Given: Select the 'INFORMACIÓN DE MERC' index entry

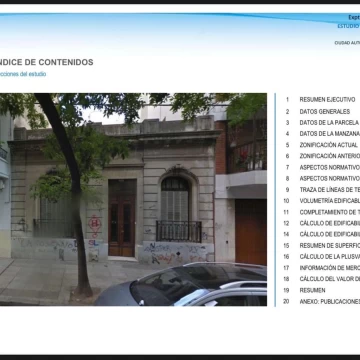Looking at the screenshot, I should (x=330, y=268).
